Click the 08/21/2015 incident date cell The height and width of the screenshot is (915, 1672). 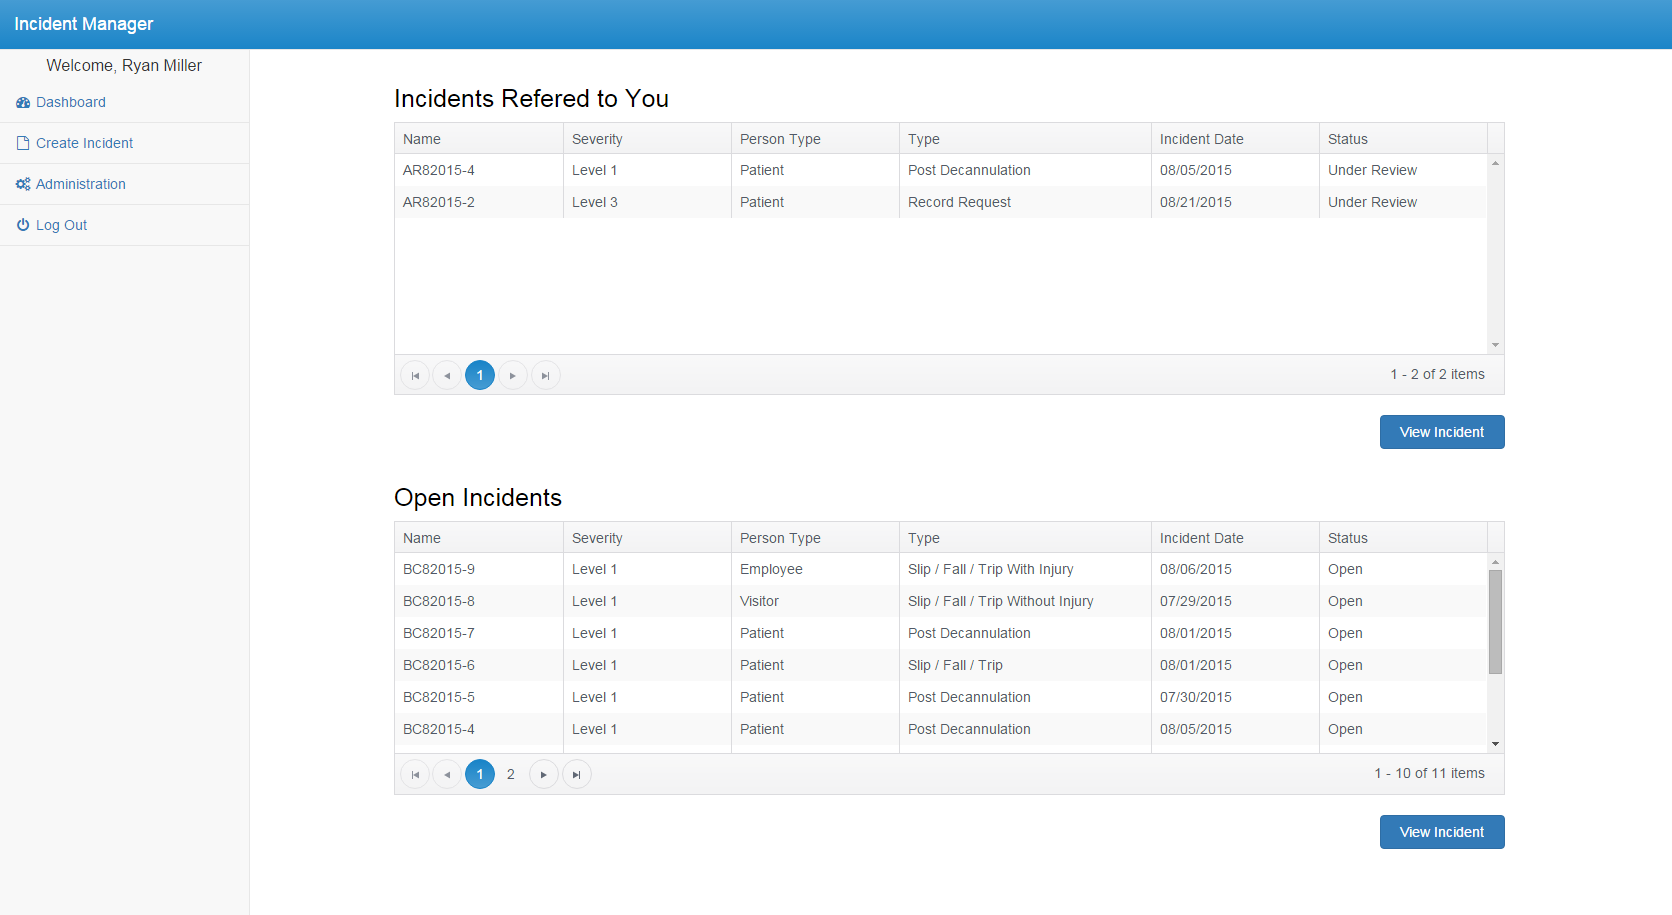pos(1235,202)
